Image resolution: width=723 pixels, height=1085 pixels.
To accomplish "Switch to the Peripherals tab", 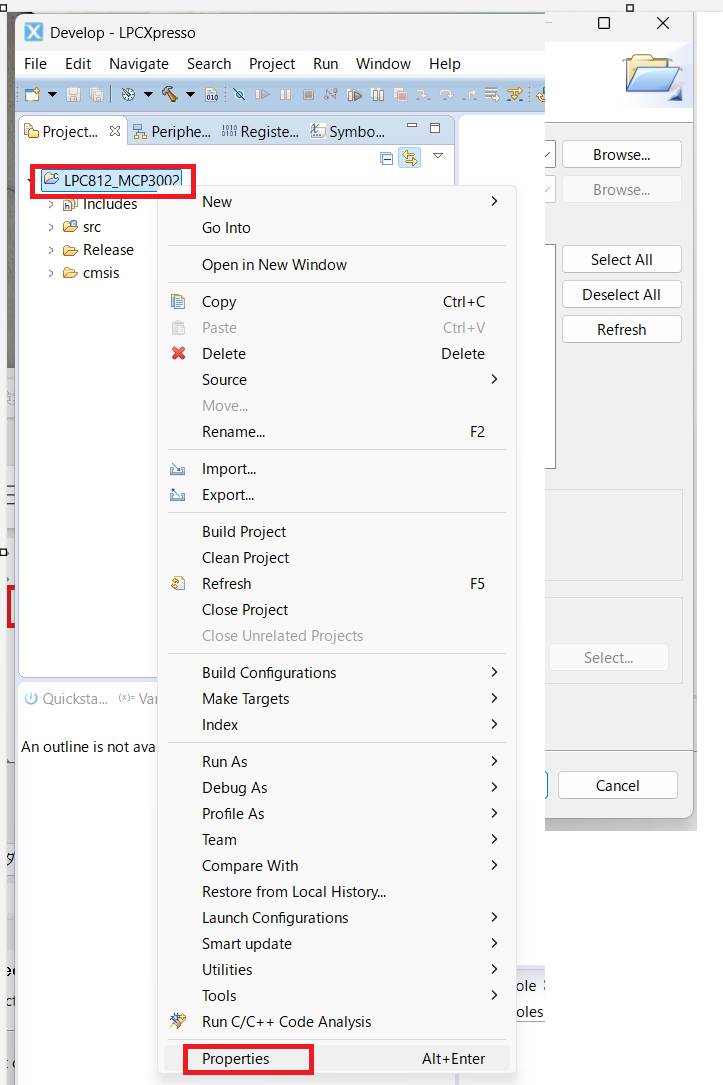I will click(x=172, y=131).
